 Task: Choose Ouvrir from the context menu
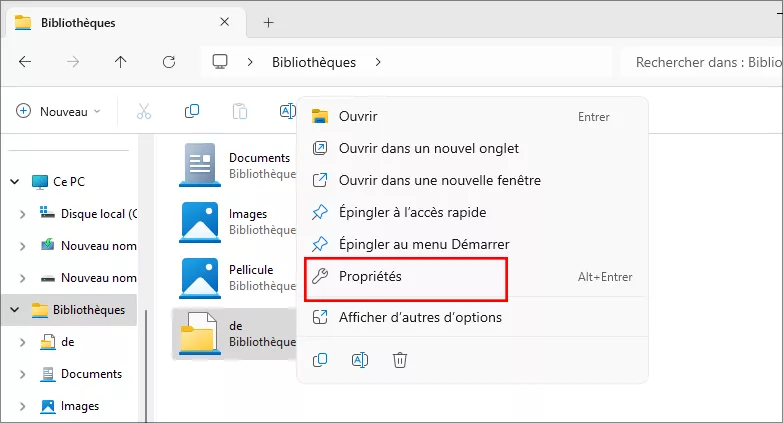[x=472, y=116]
